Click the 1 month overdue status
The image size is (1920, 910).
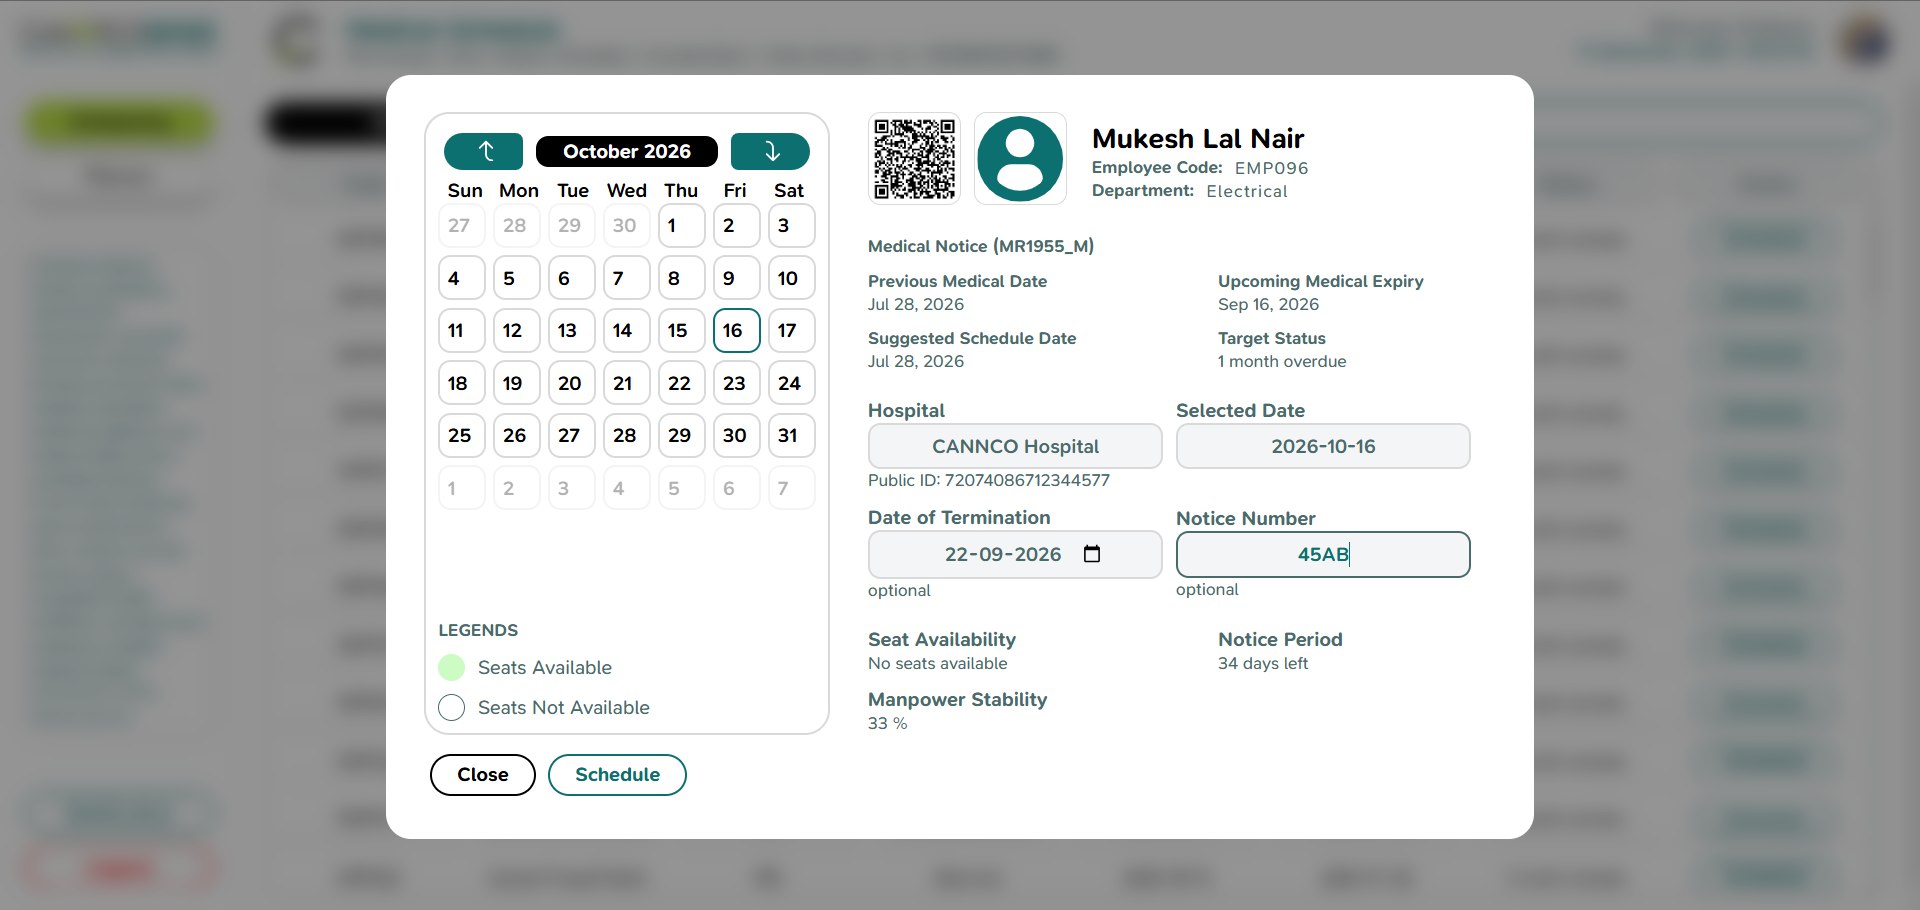(x=1282, y=361)
